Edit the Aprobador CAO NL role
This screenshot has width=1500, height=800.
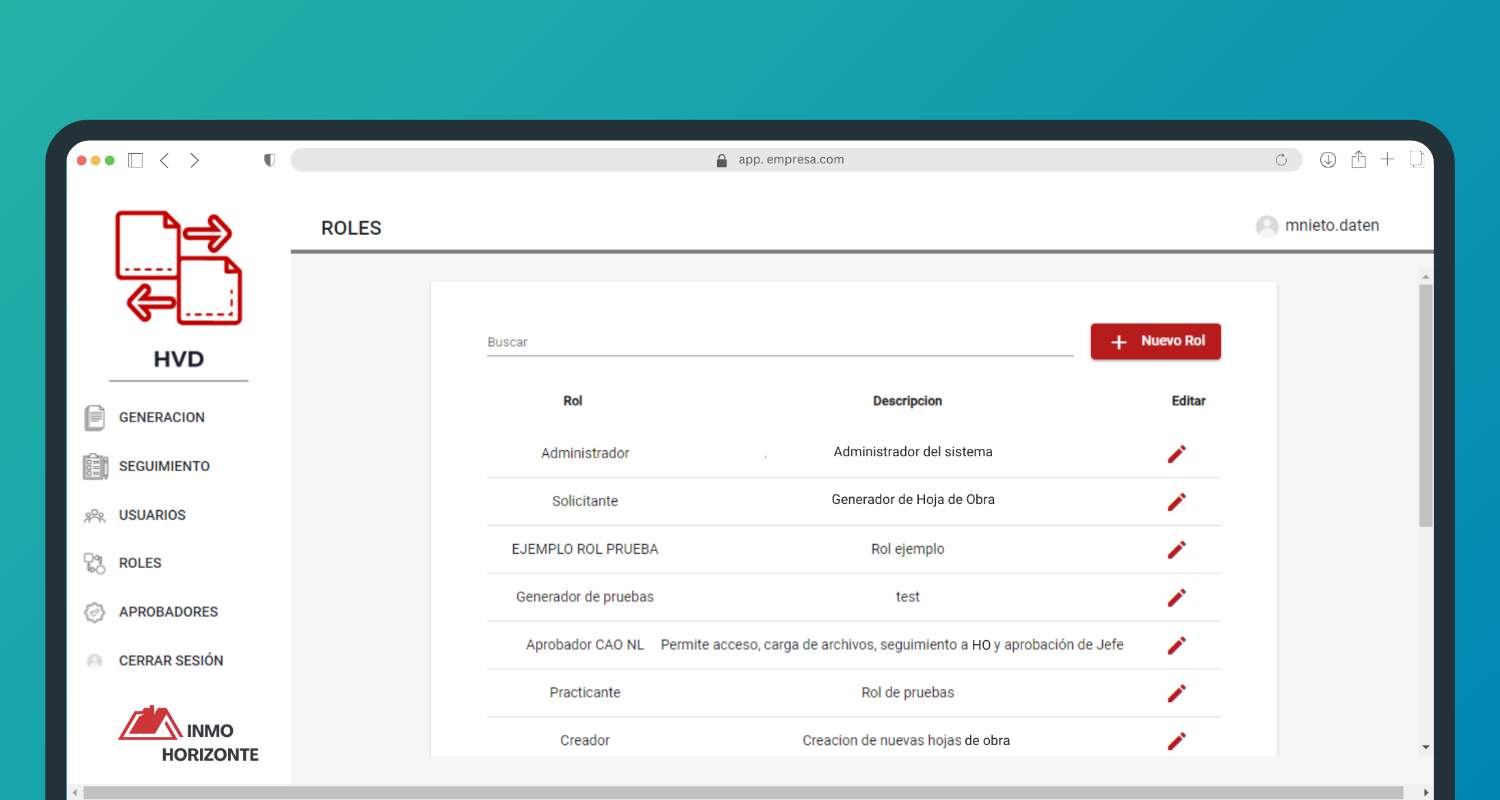1177,646
